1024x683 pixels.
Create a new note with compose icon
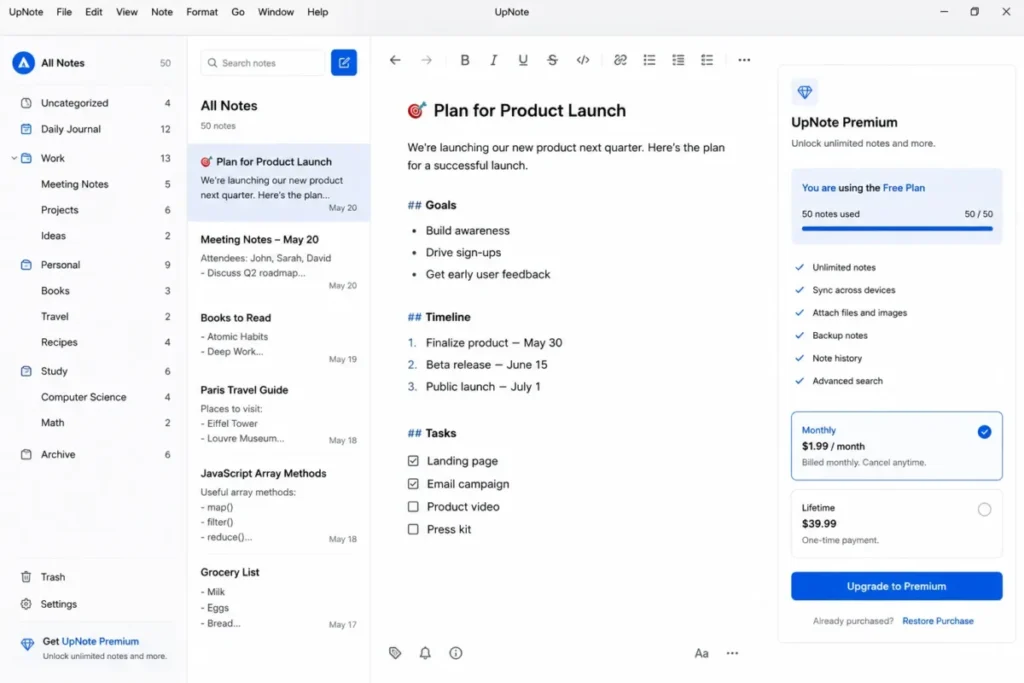coord(344,63)
